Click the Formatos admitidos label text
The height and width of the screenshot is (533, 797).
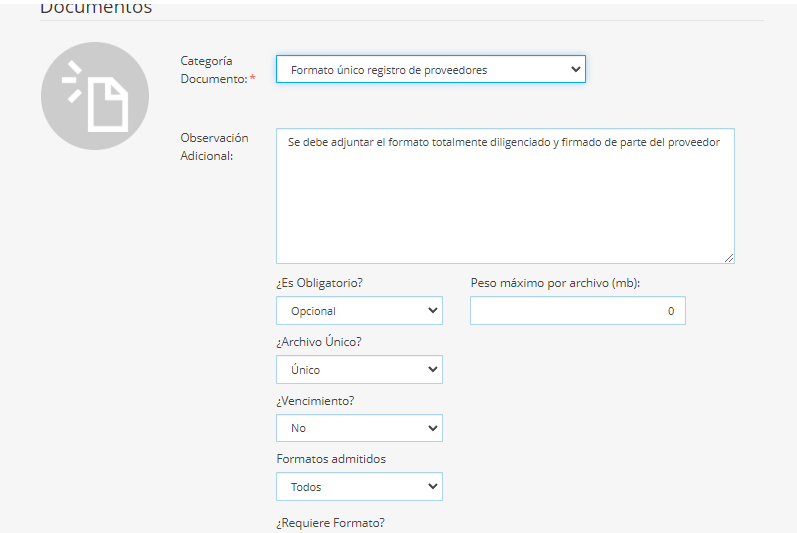tap(331, 459)
